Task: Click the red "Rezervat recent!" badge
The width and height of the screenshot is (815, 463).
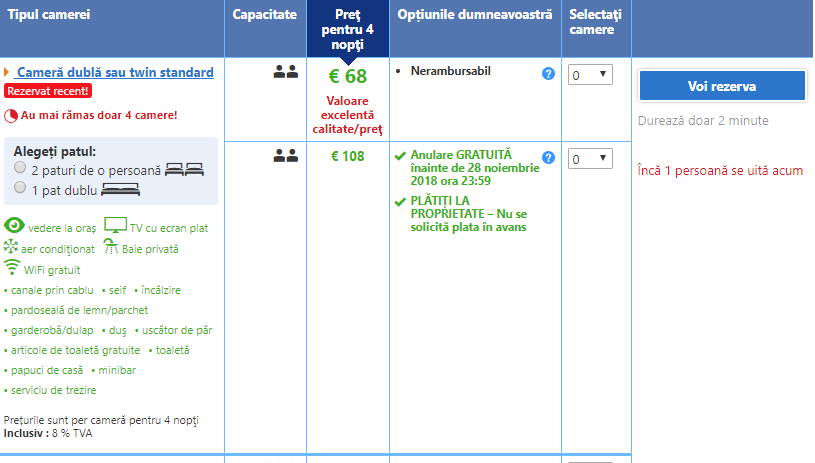Action: tap(48, 91)
